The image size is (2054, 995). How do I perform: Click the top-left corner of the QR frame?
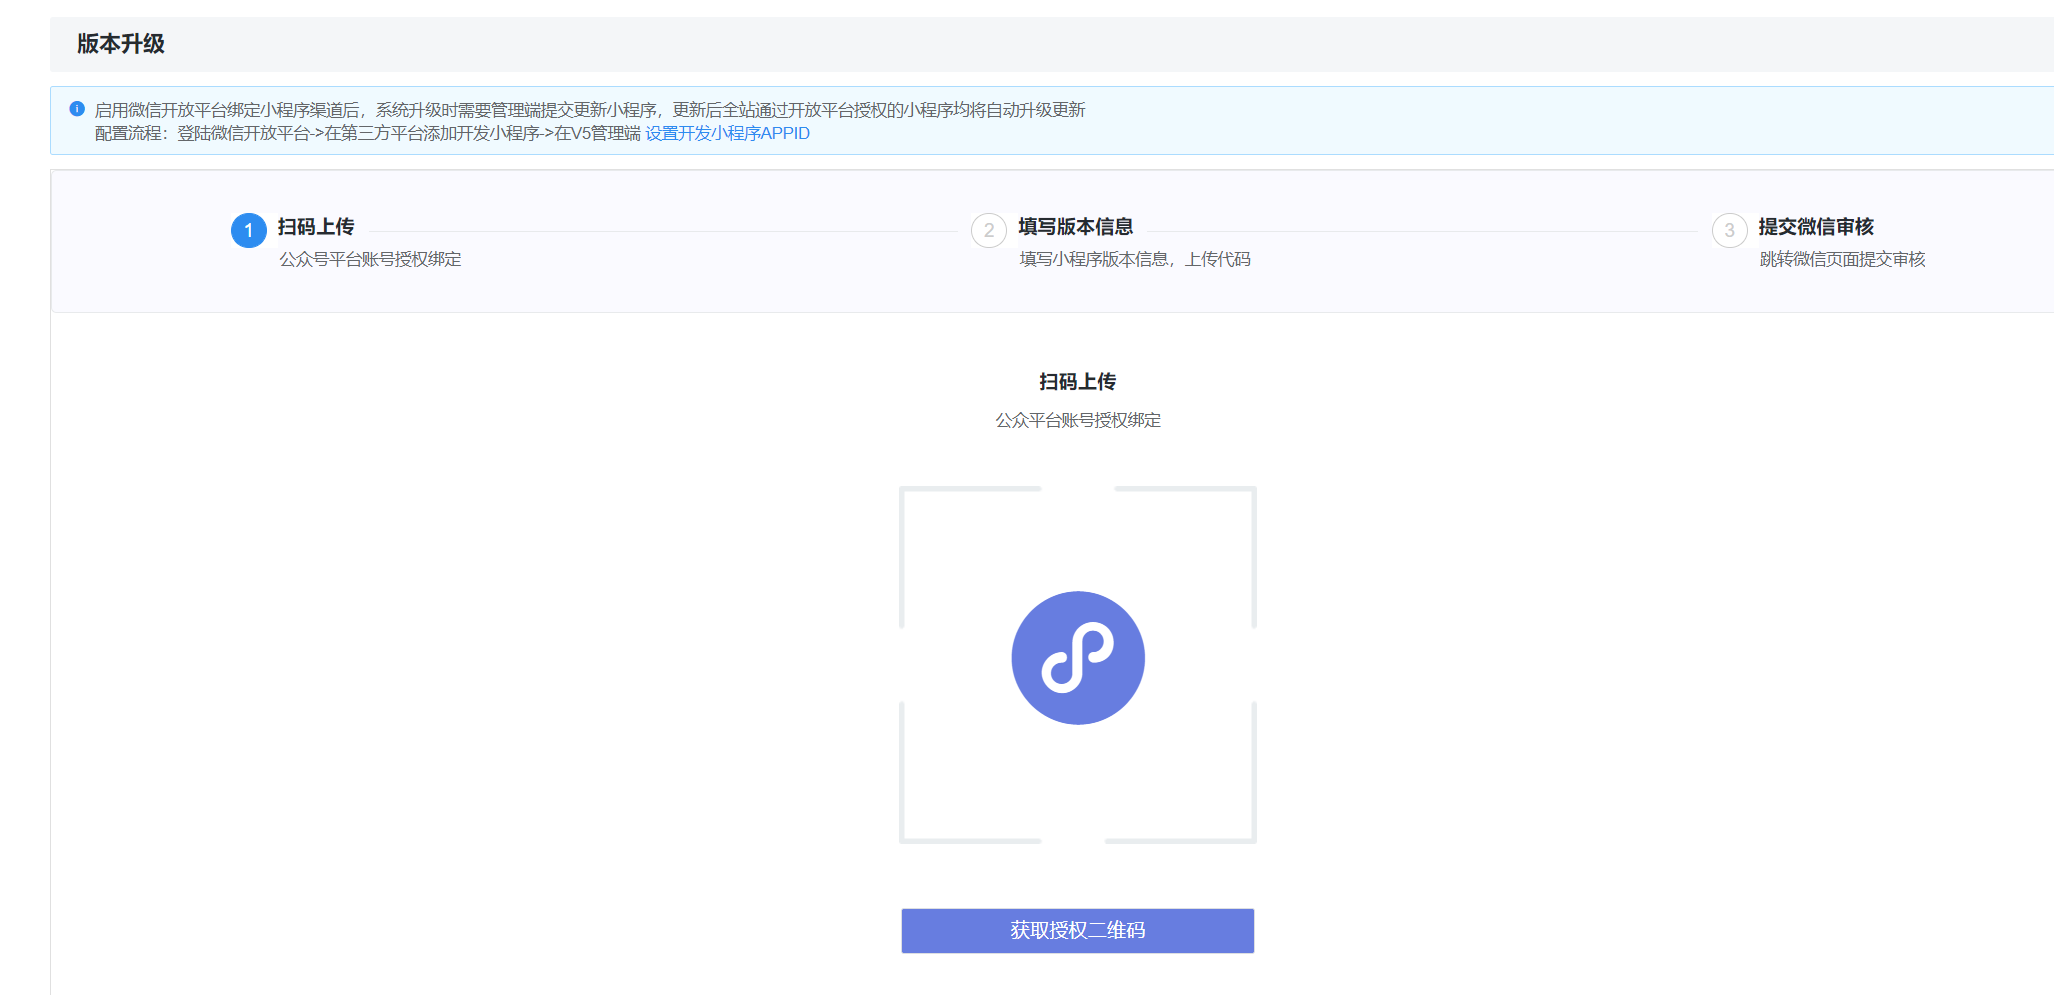pos(904,491)
